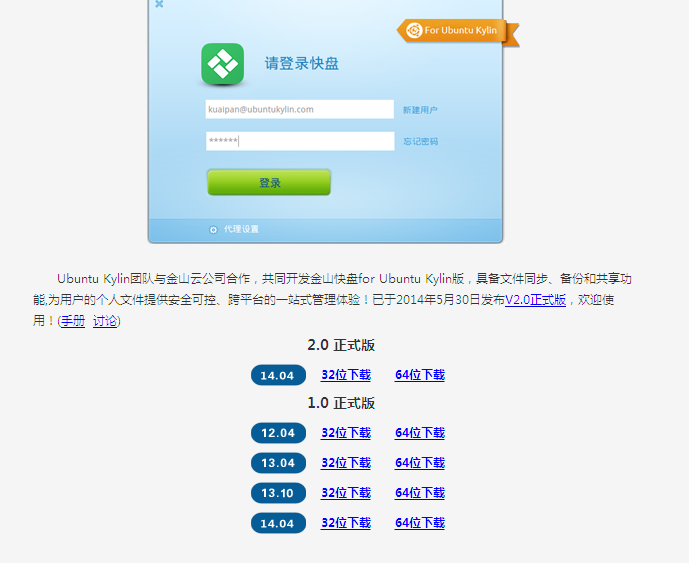Click the For Ubuntu Kylin ribbon badge
The width and height of the screenshot is (689, 563).
(458, 31)
